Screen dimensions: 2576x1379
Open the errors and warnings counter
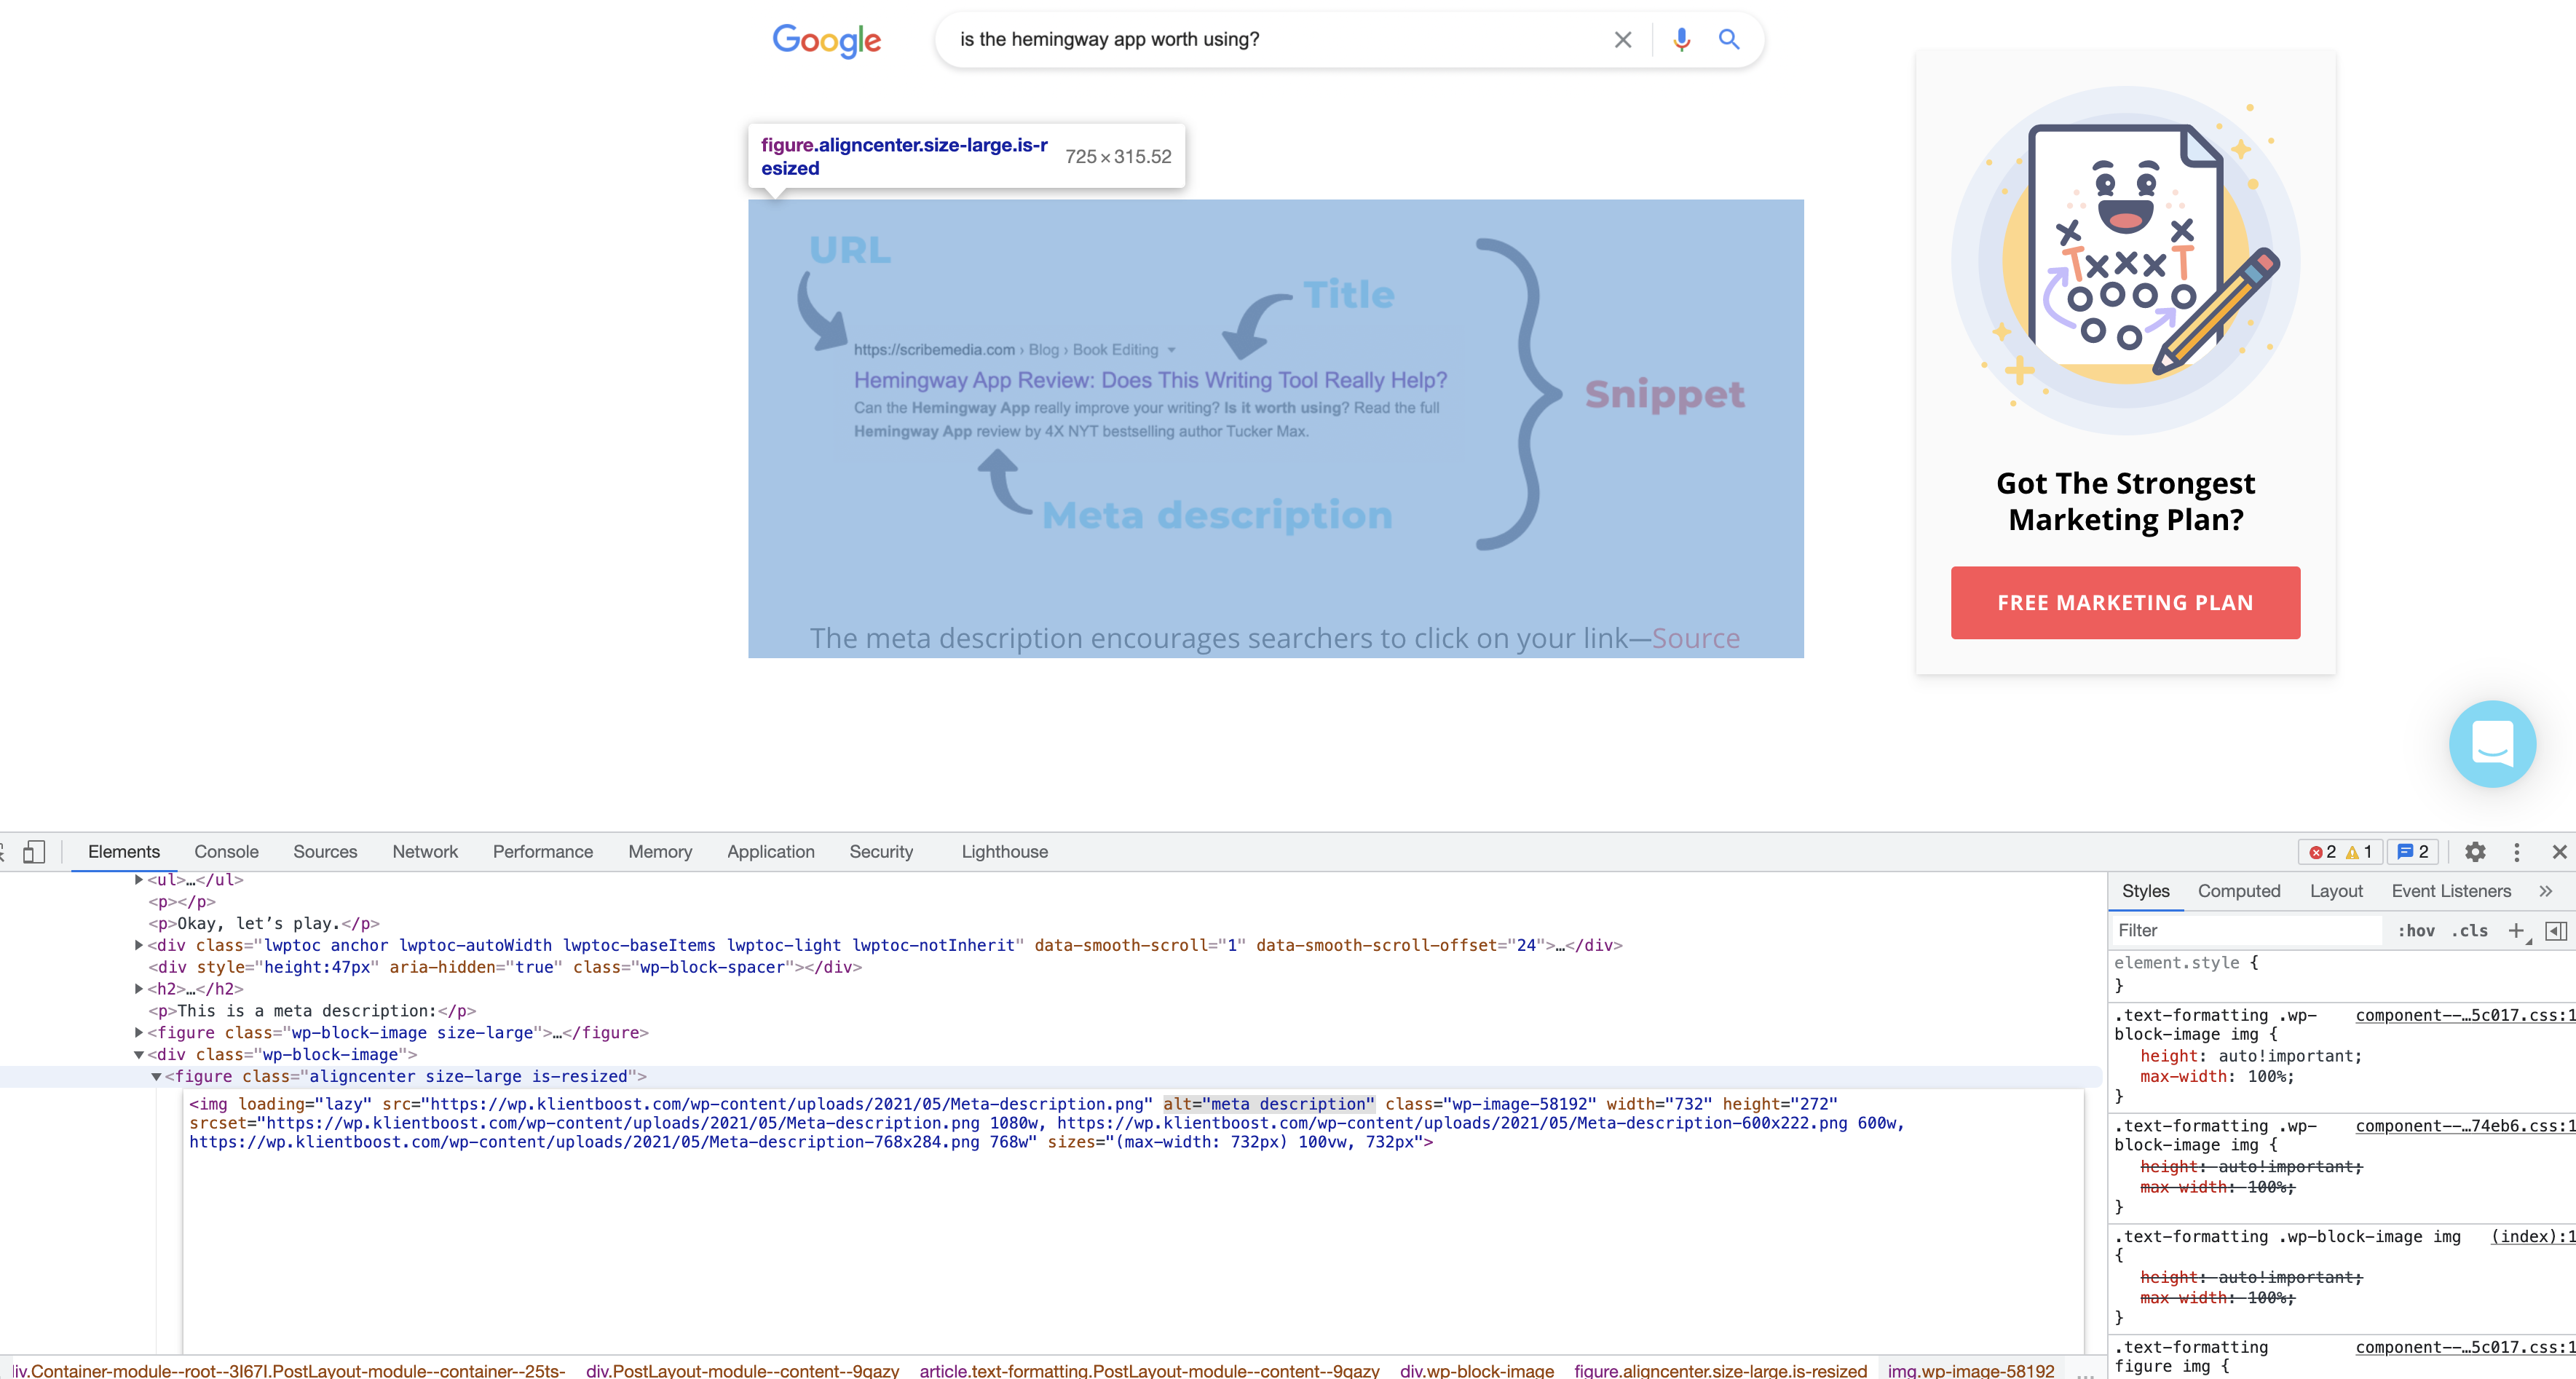2340,852
